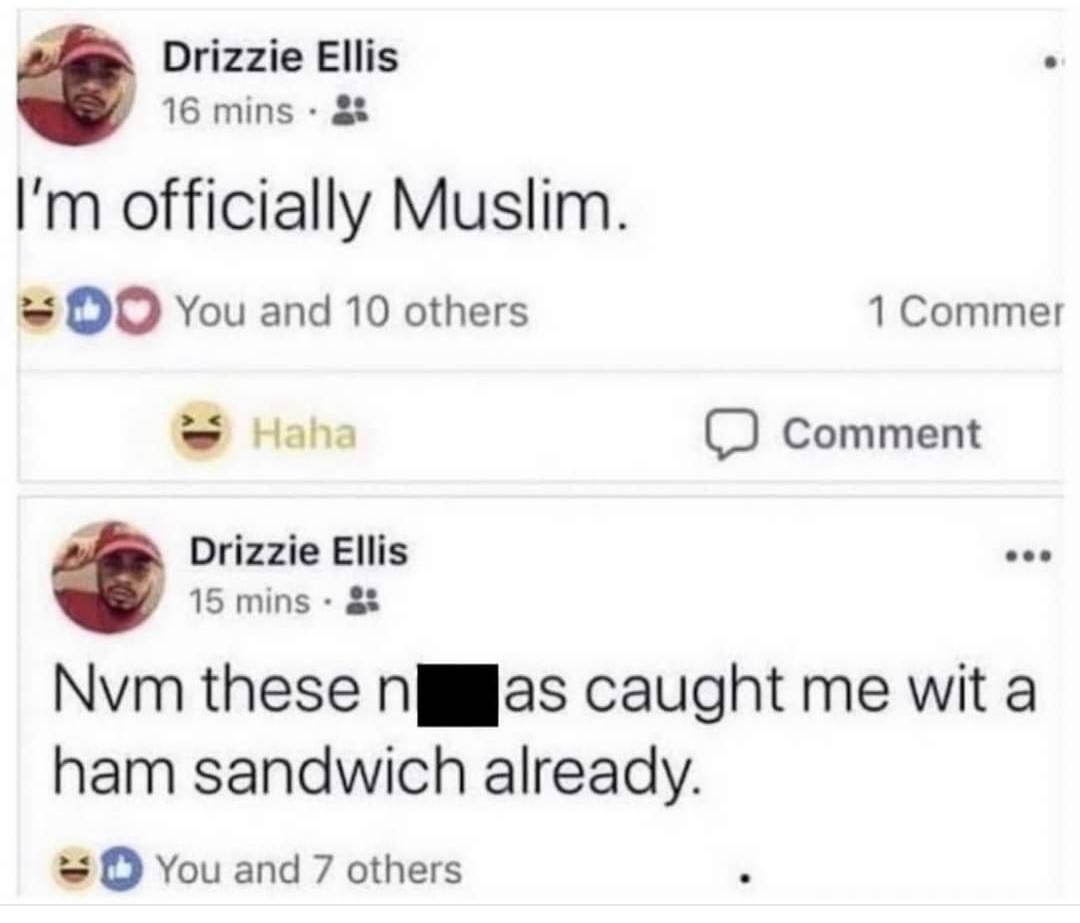This screenshot has width=1080, height=923.
Task: Click the Haha reaction button
Action: pyautogui.click(x=265, y=433)
